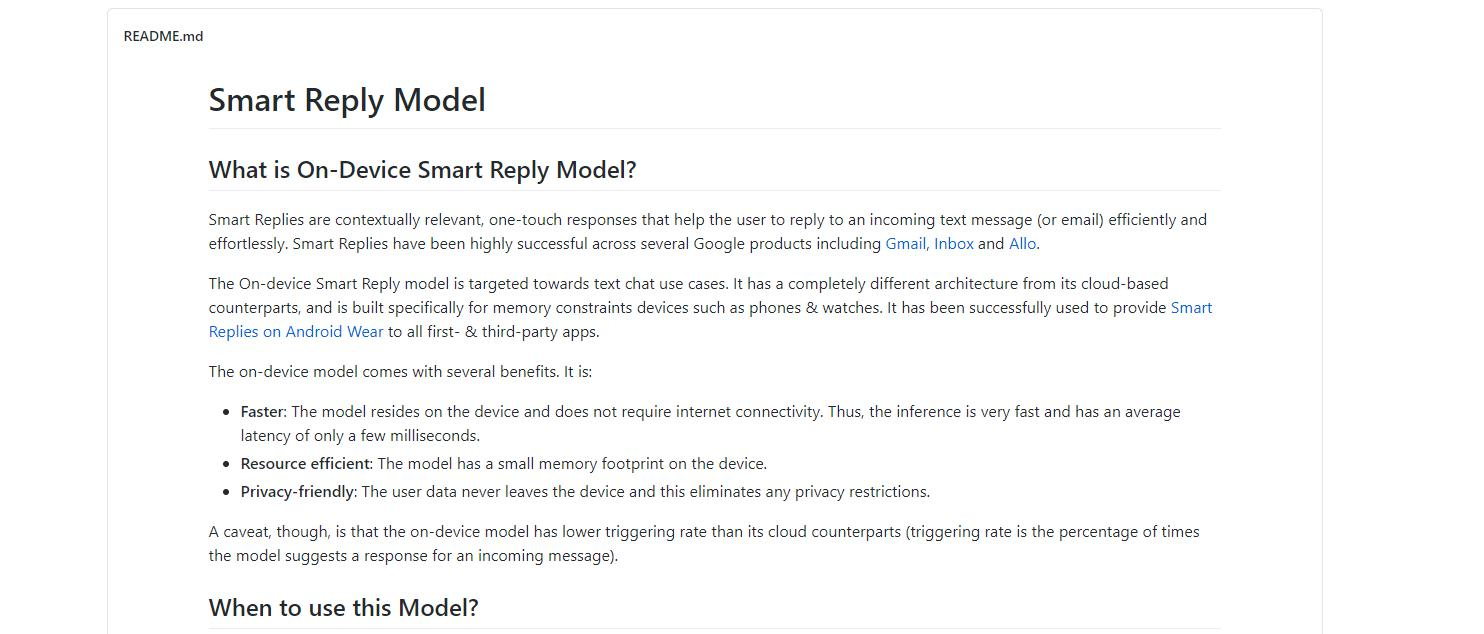Click the Smart Reply Model main heading
Image resolution: width=1484 pixels, height=634 pixels.
[x=347, y=100]
